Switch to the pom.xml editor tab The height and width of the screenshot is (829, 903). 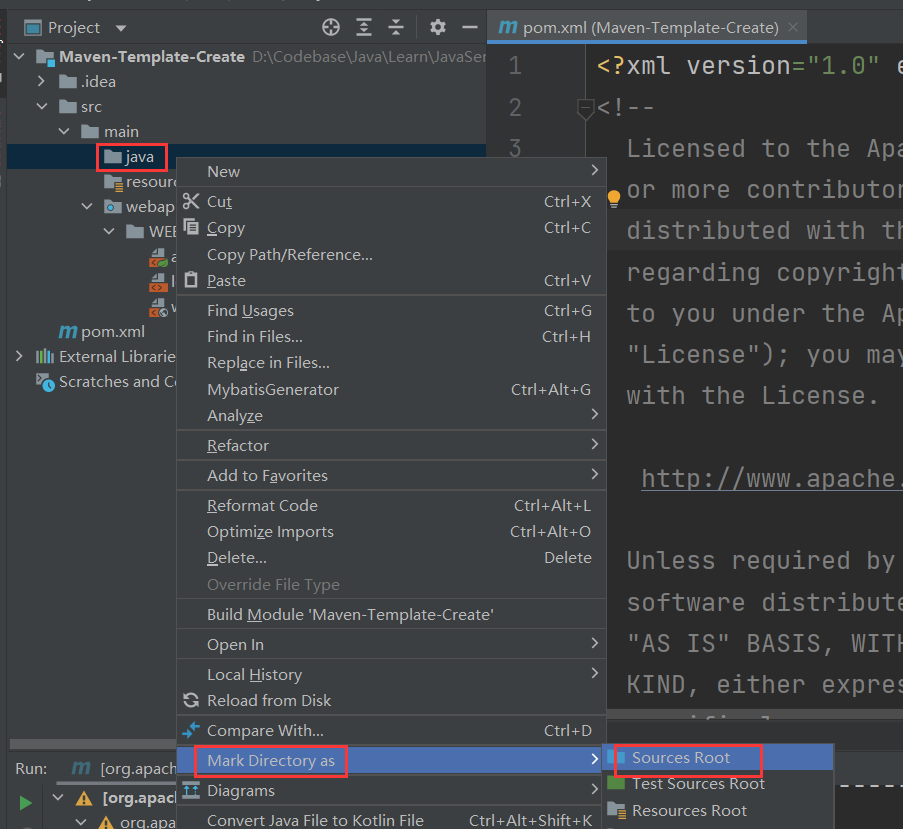(x=640, y=27)
